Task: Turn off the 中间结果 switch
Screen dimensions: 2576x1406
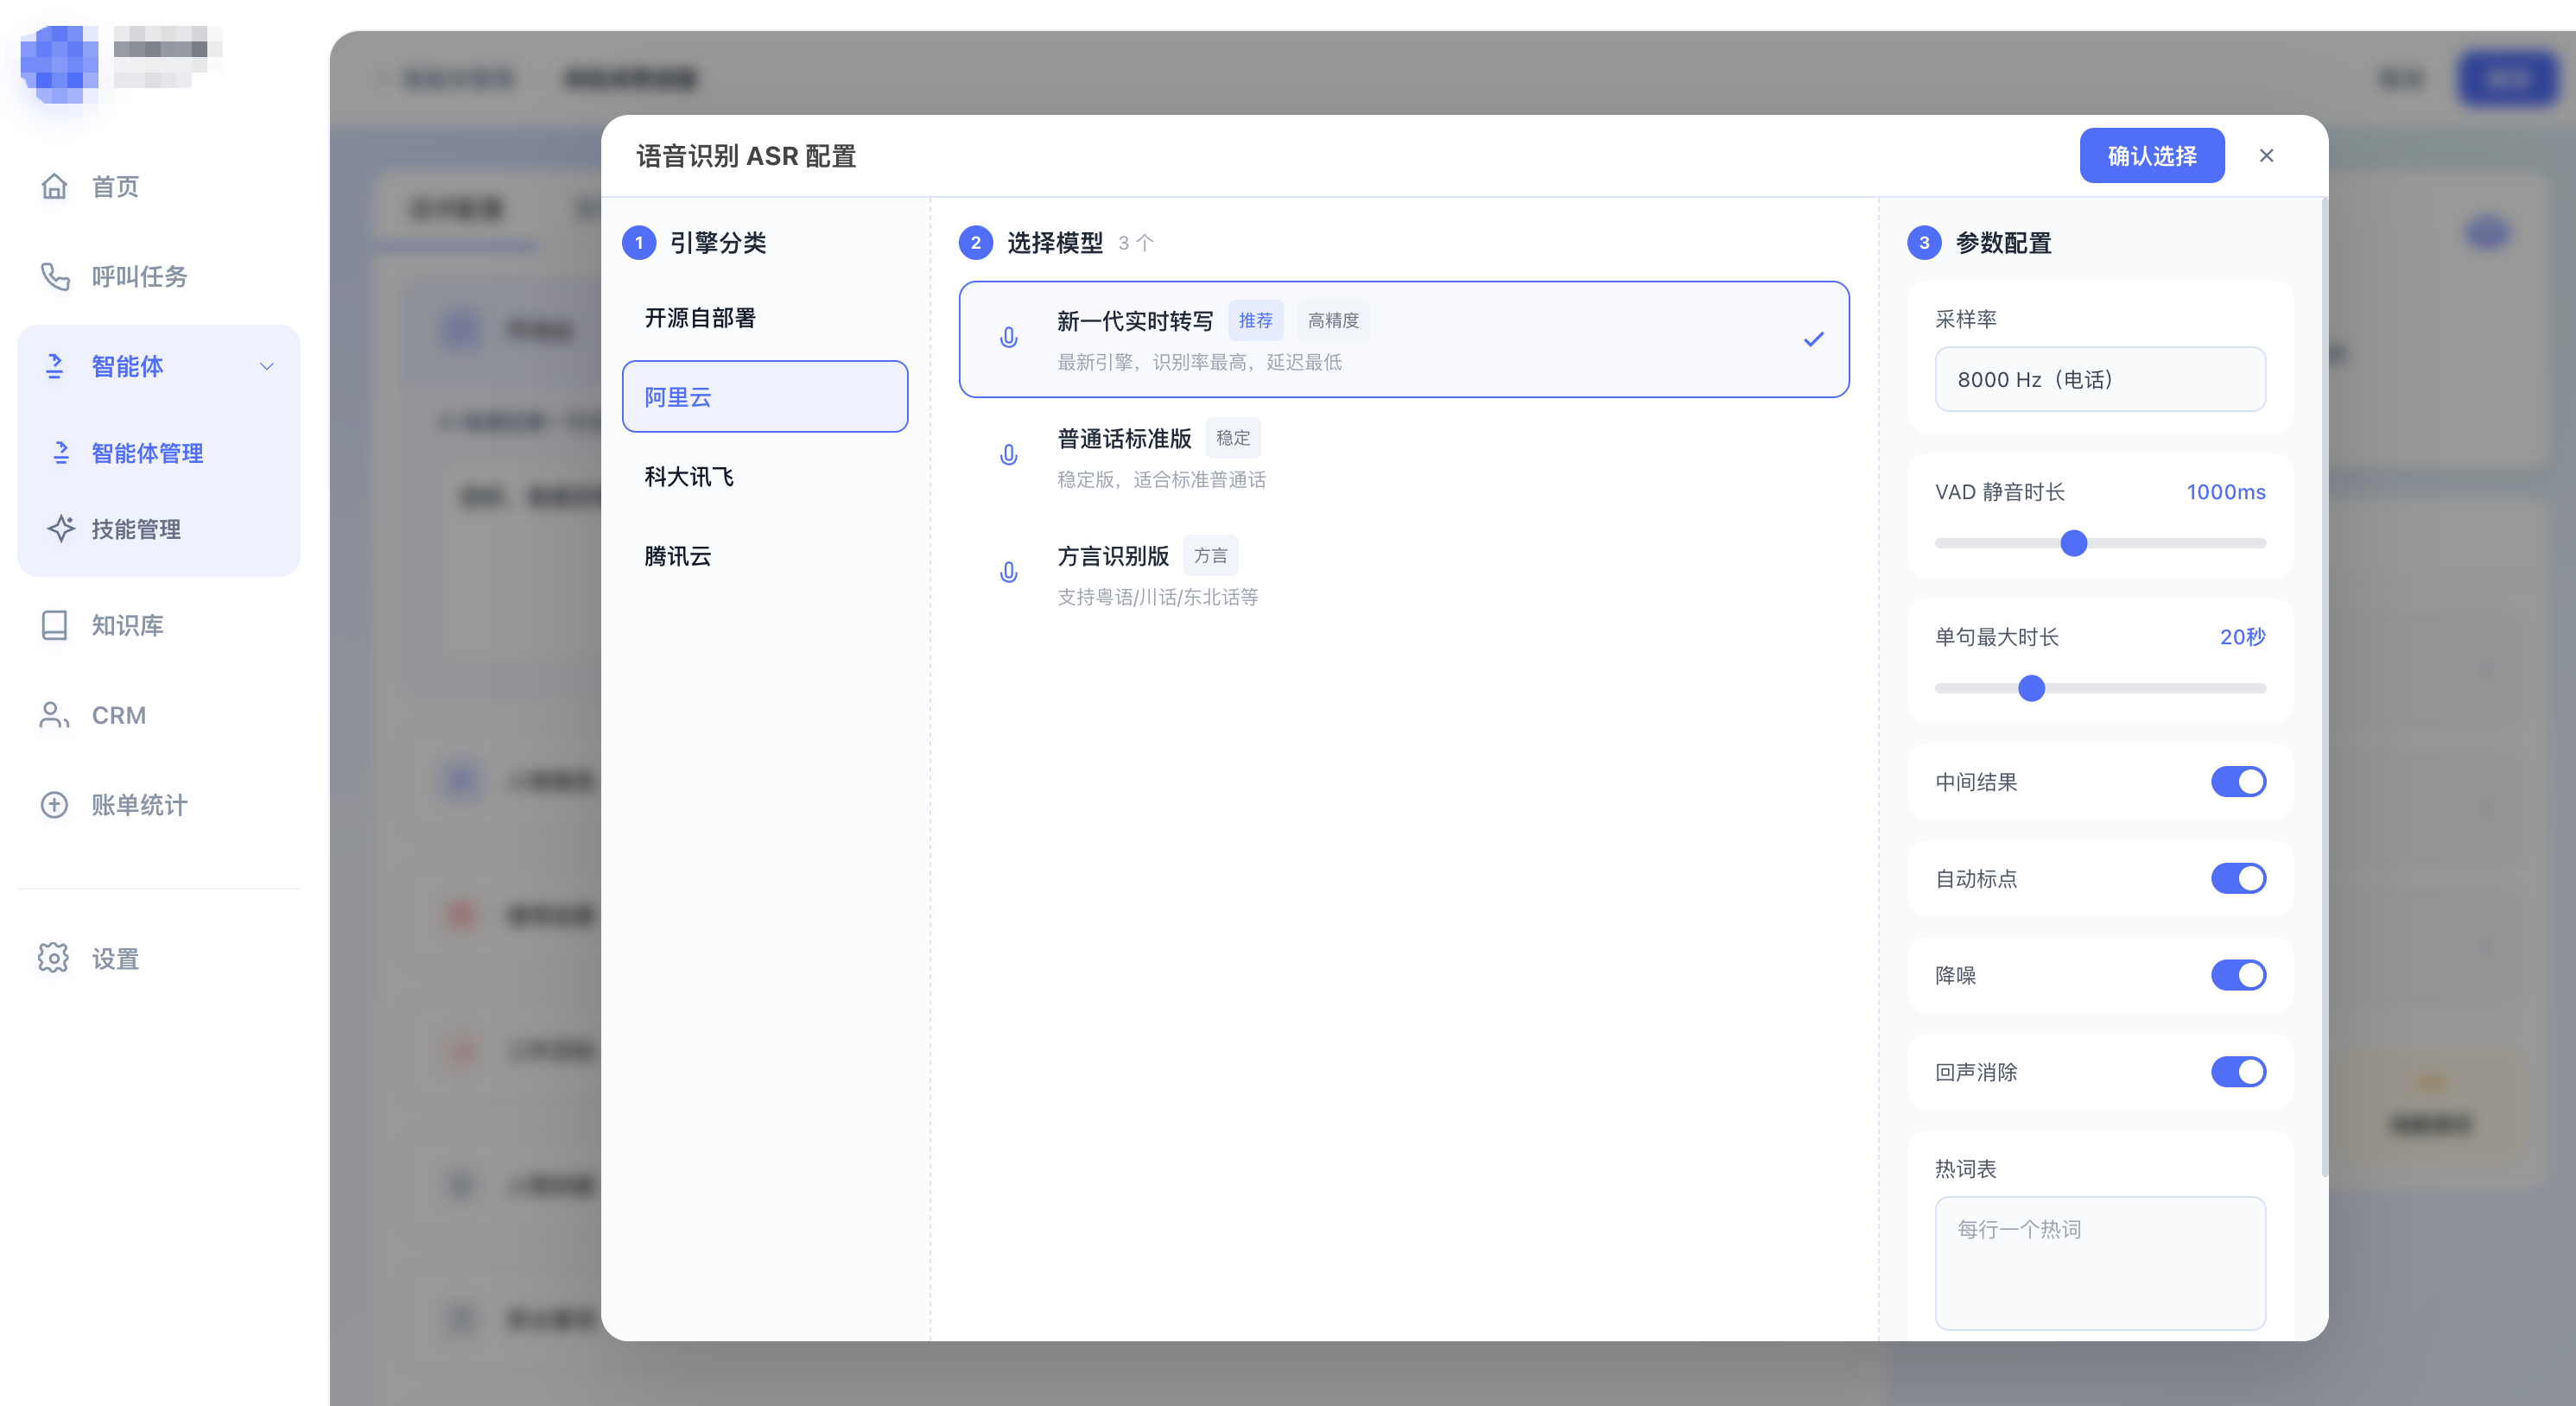Action: tap(2237, 782)
